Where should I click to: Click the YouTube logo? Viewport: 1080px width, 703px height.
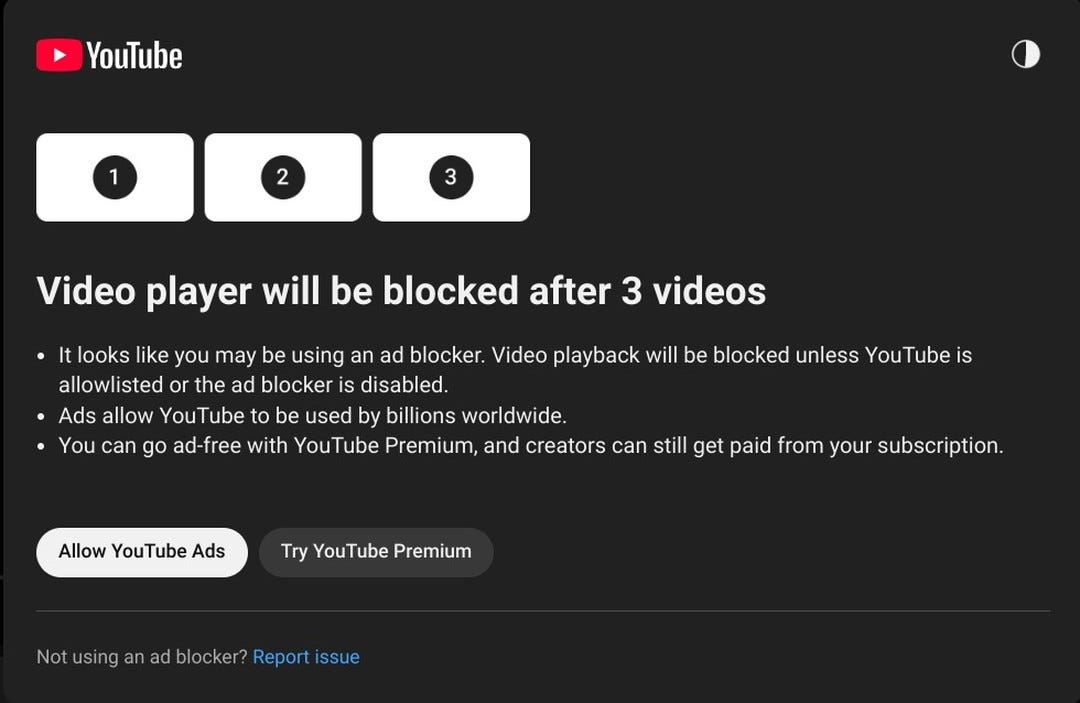(110, 55)
